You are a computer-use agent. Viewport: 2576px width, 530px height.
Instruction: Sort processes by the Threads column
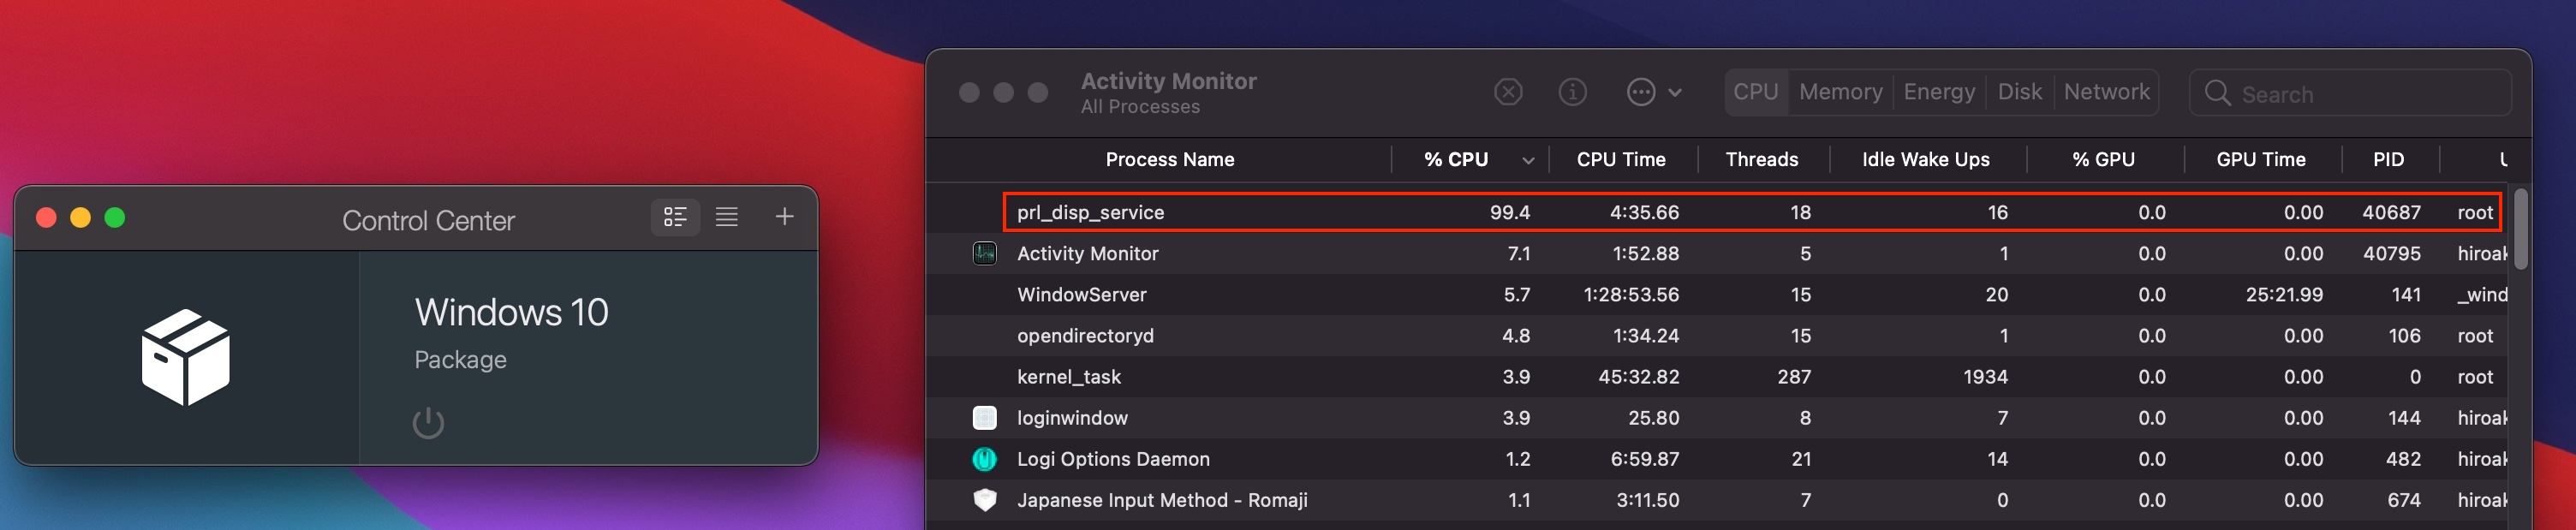click(1761, 160)
